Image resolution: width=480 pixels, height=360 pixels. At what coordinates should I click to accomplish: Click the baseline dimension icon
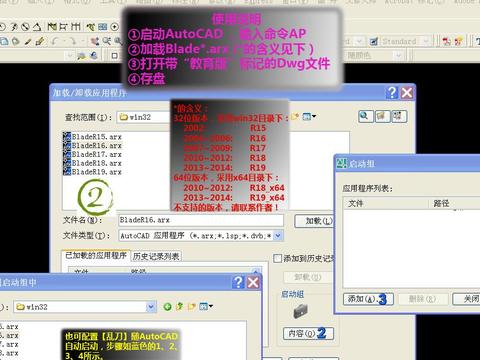63,27
